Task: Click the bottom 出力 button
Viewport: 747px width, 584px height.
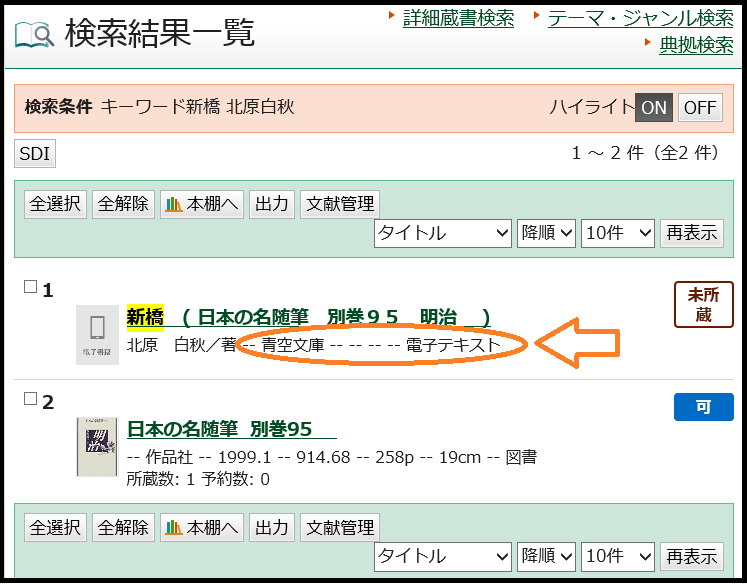Action: [272, 527]
